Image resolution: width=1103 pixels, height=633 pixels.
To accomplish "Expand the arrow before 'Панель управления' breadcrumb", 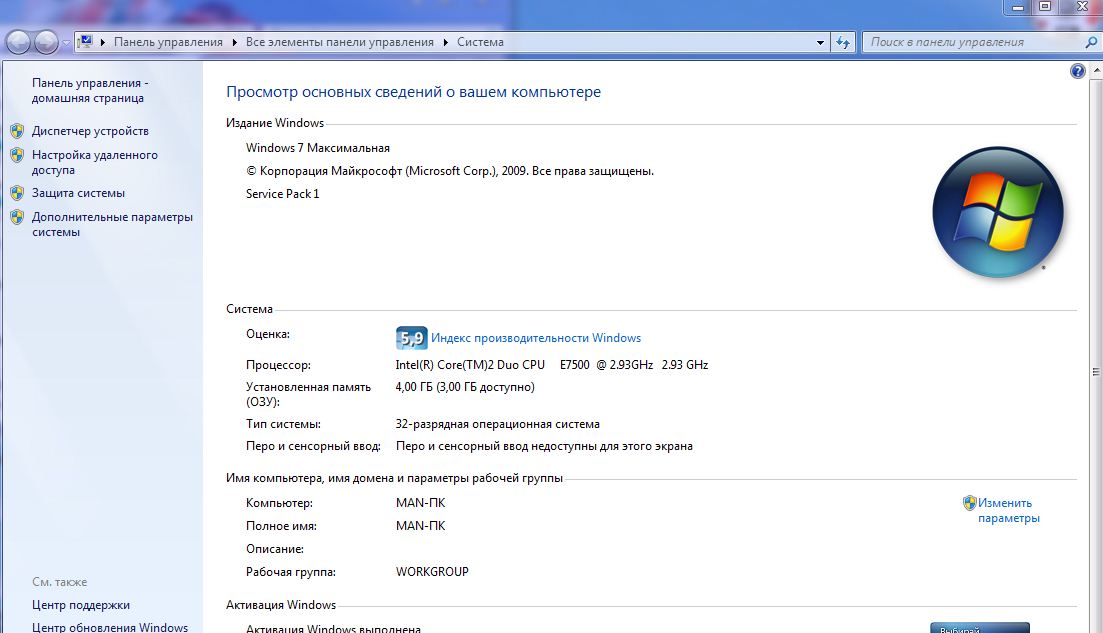I will tap(103, 42).
